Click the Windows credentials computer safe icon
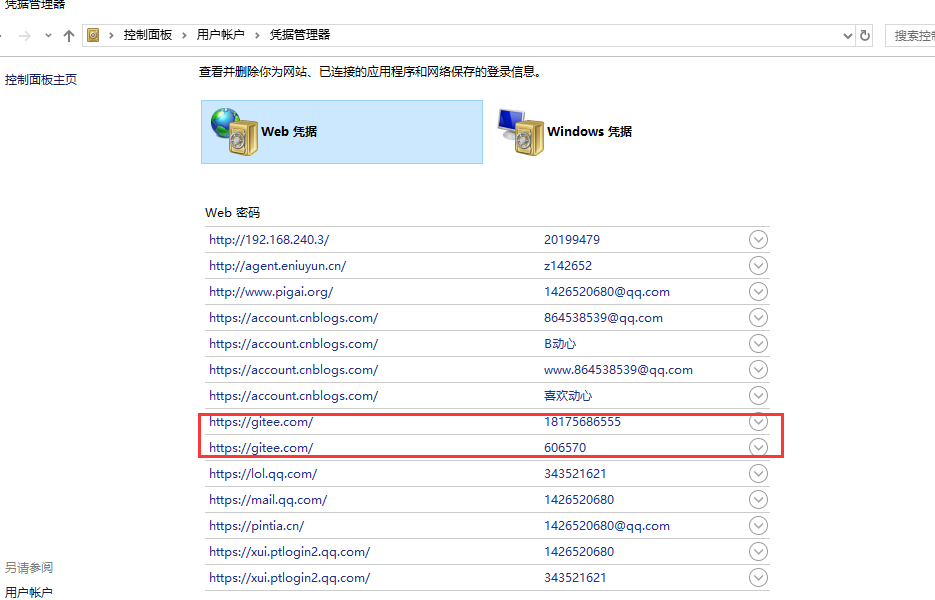 click(x=521, y=132)
